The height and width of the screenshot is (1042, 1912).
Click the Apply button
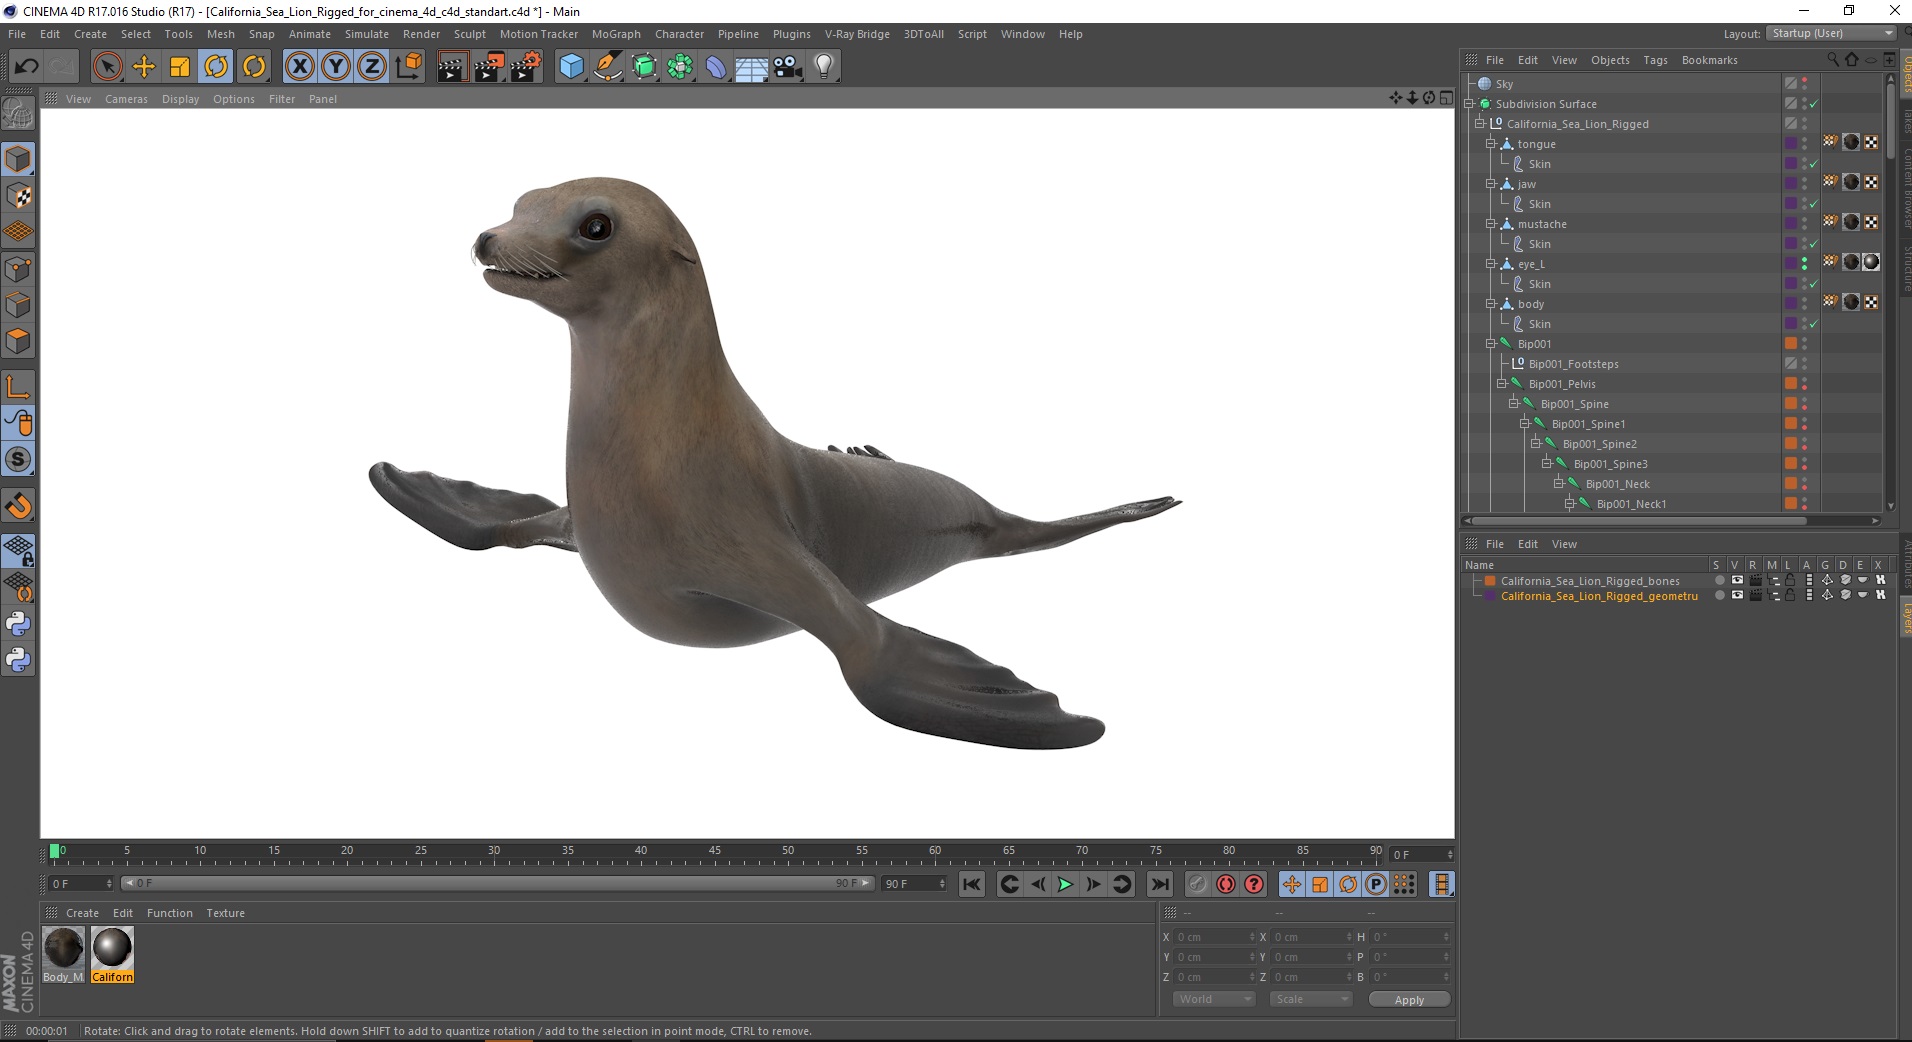pyautogui.click(x=1409, y=1000)
